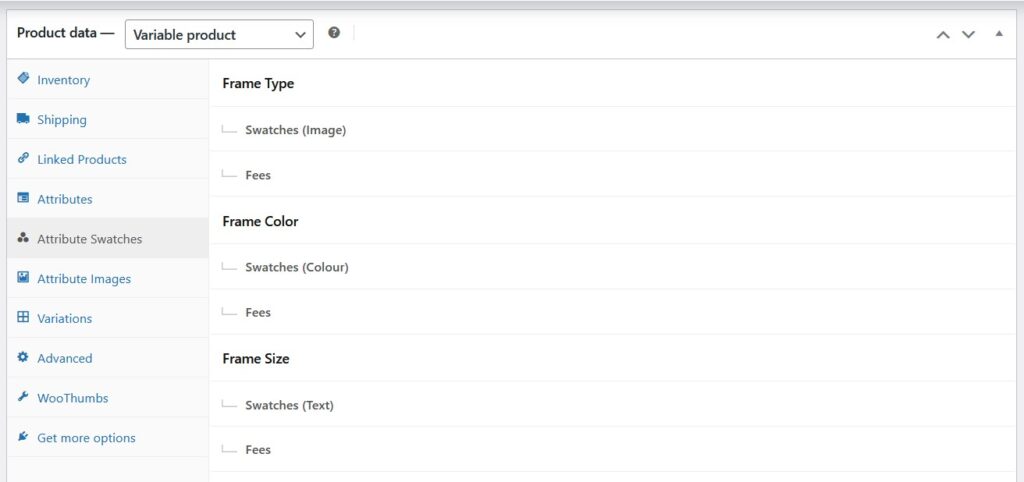Expand Swatches (Colour) under Frame Color
Screen dimensions: 1024x482
[296, 267]
